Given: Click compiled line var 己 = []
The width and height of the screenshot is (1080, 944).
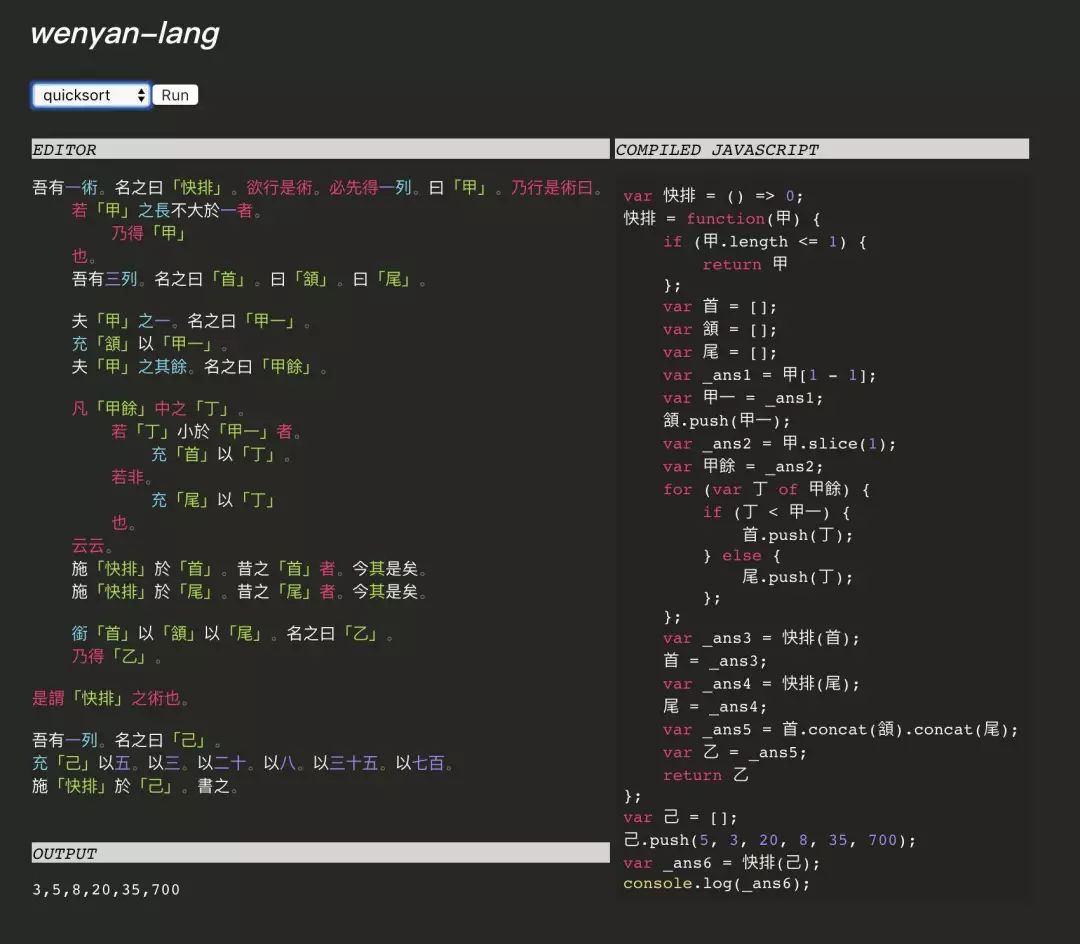Looking at the screenshot, I should (680, 817).
